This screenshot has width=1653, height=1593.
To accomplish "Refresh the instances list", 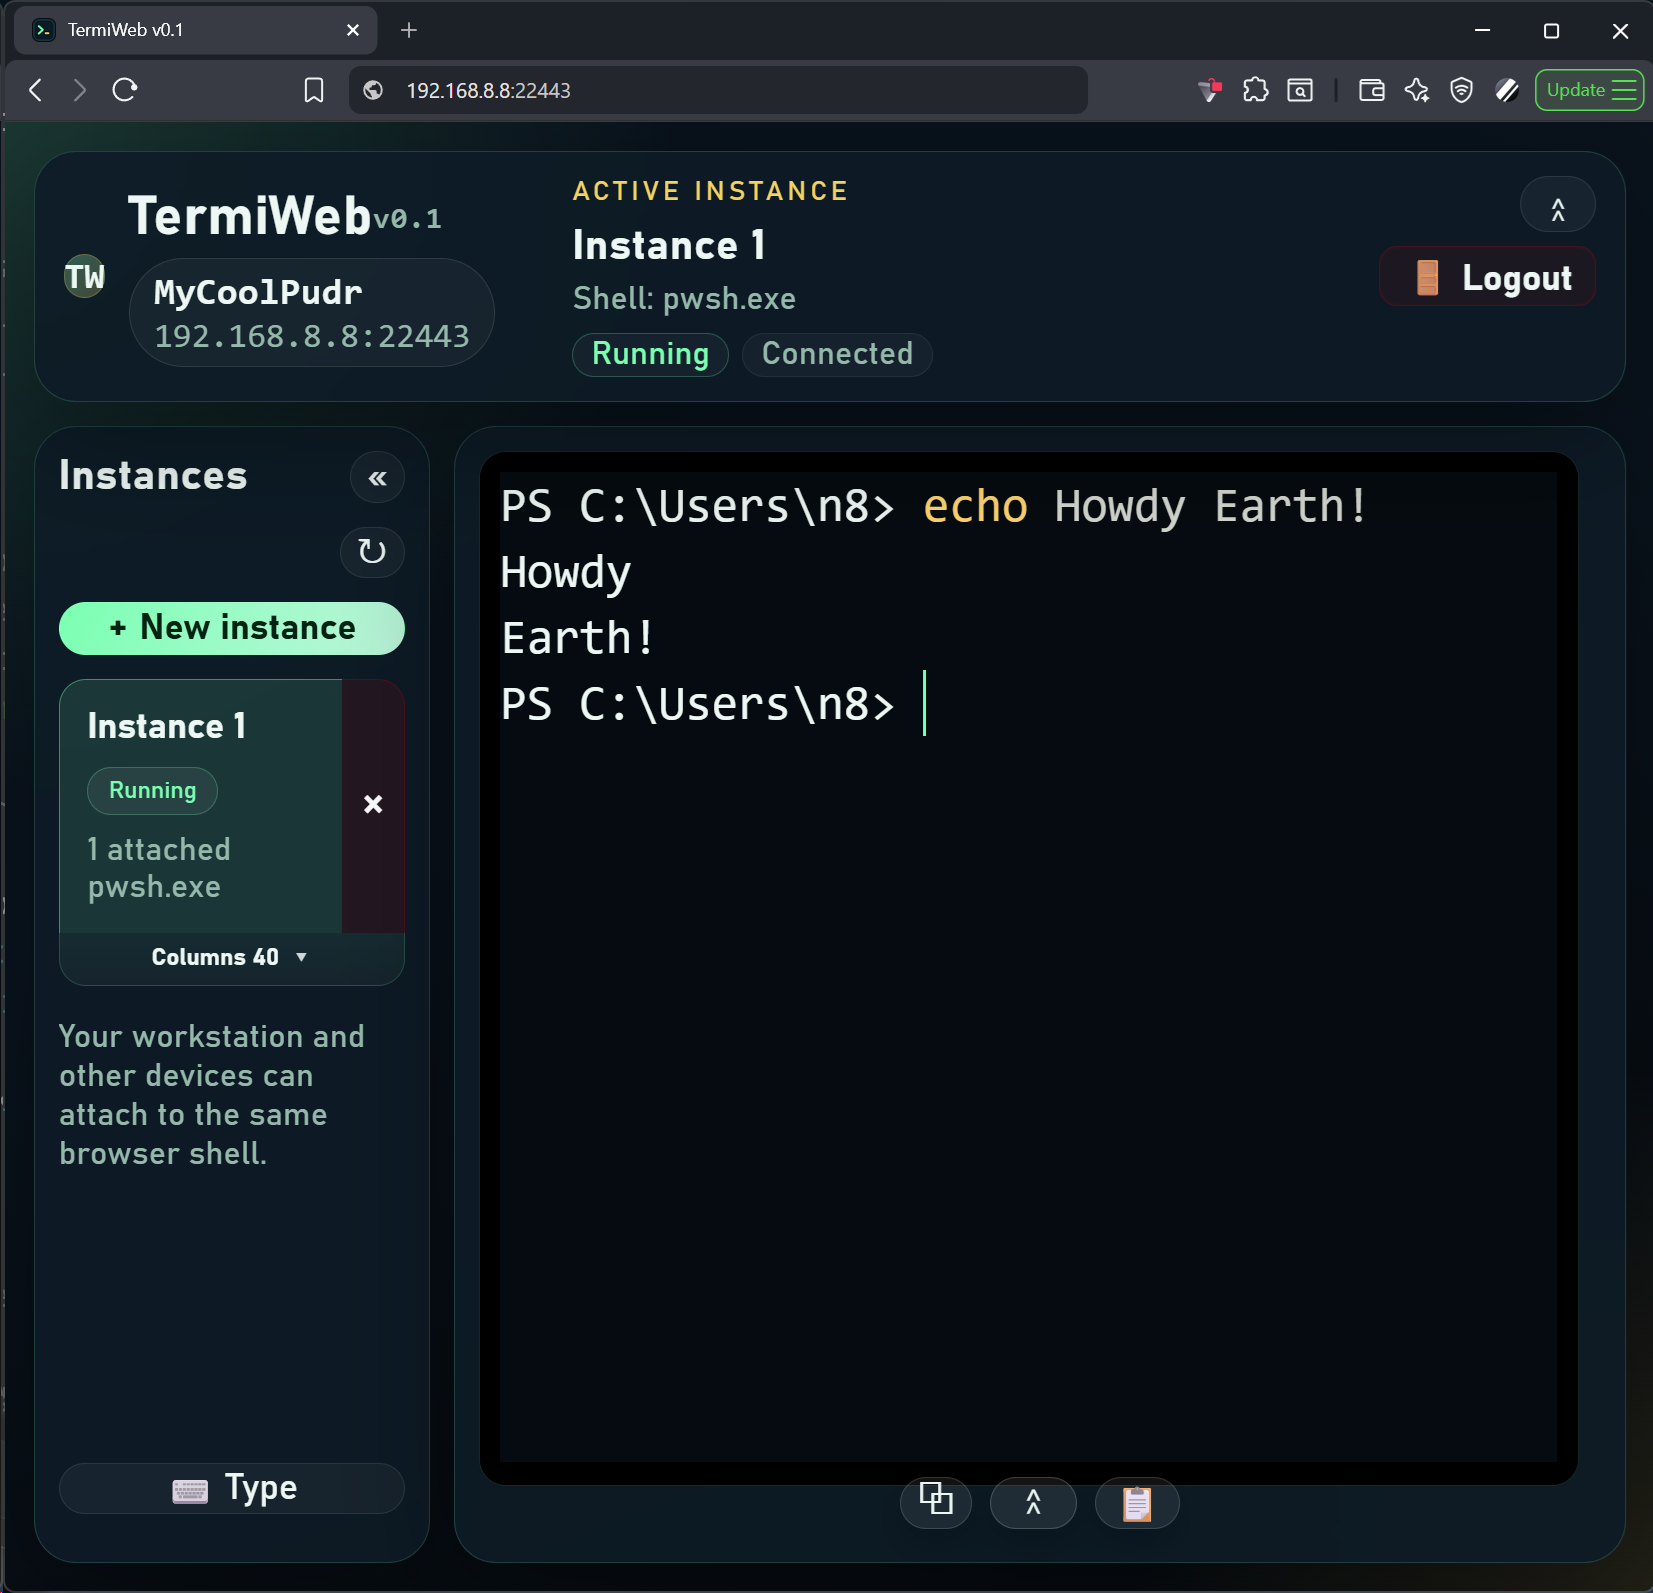I will coord(372,552).
